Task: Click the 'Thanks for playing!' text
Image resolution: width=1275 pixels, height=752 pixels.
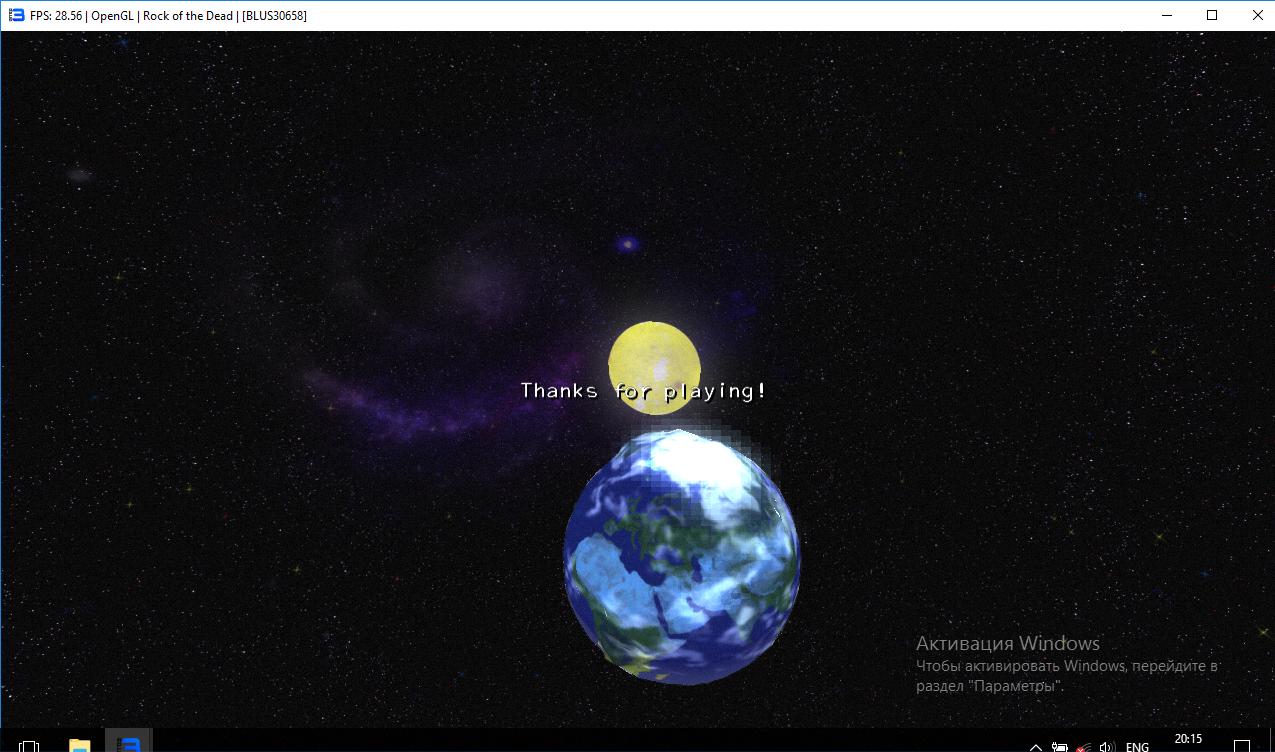Action: pos(644,391)
